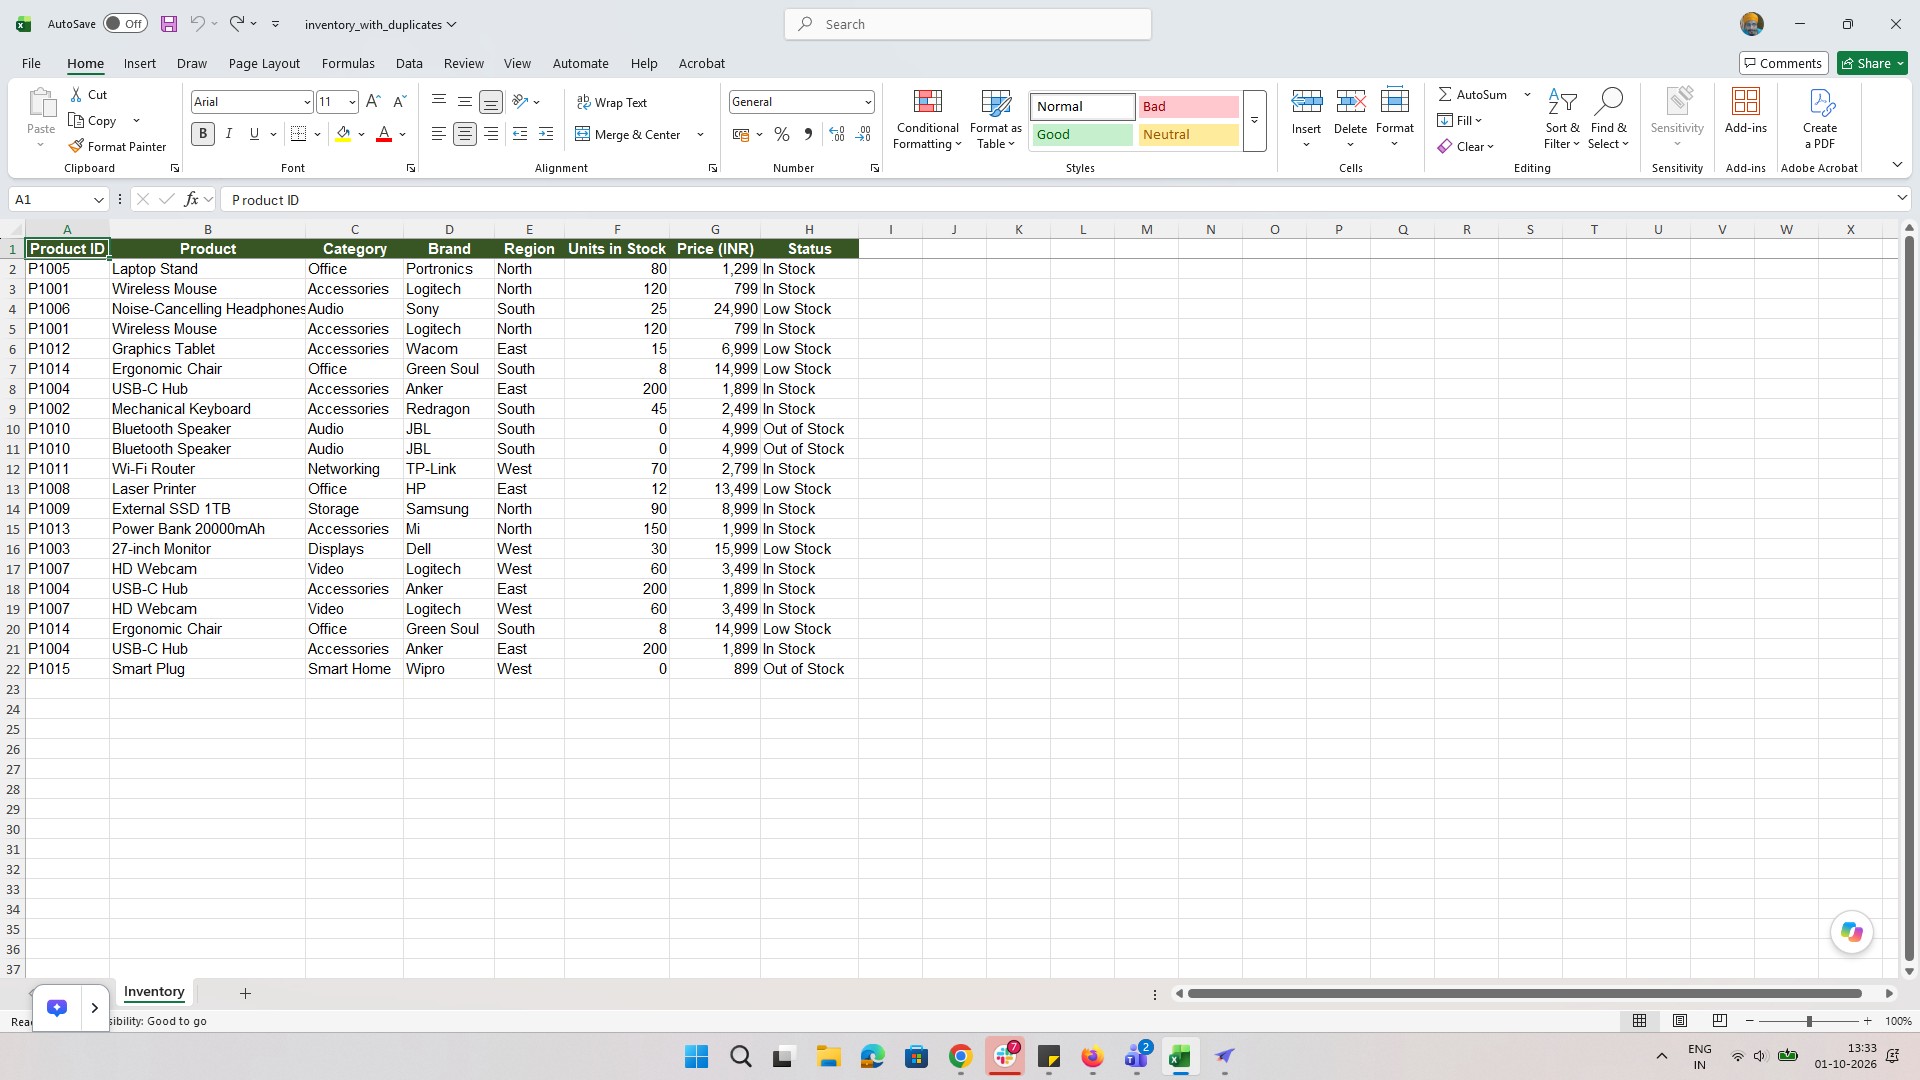Apply the yellow fill color swatch
1920x1080 pixels.
[x=343, y=134]
